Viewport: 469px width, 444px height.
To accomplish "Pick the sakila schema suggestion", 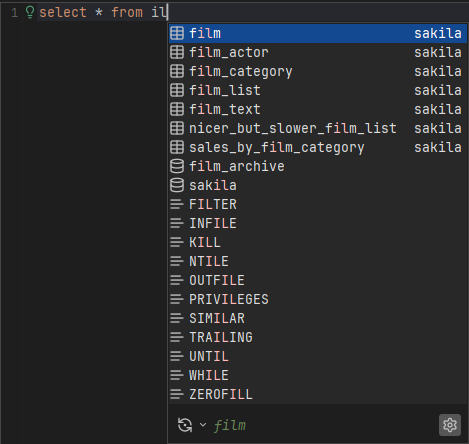I will click(318, 185).
